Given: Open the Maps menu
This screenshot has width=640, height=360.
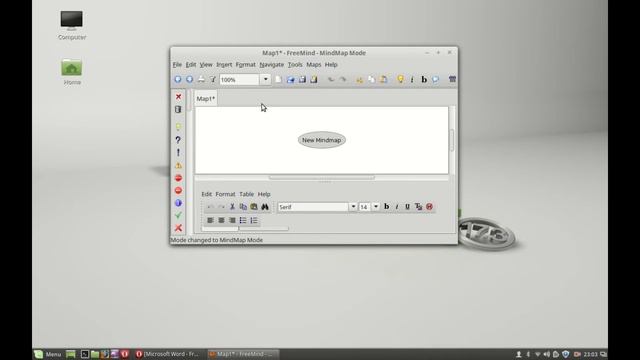Looking at the screenshot, I should tap(313, 64).
